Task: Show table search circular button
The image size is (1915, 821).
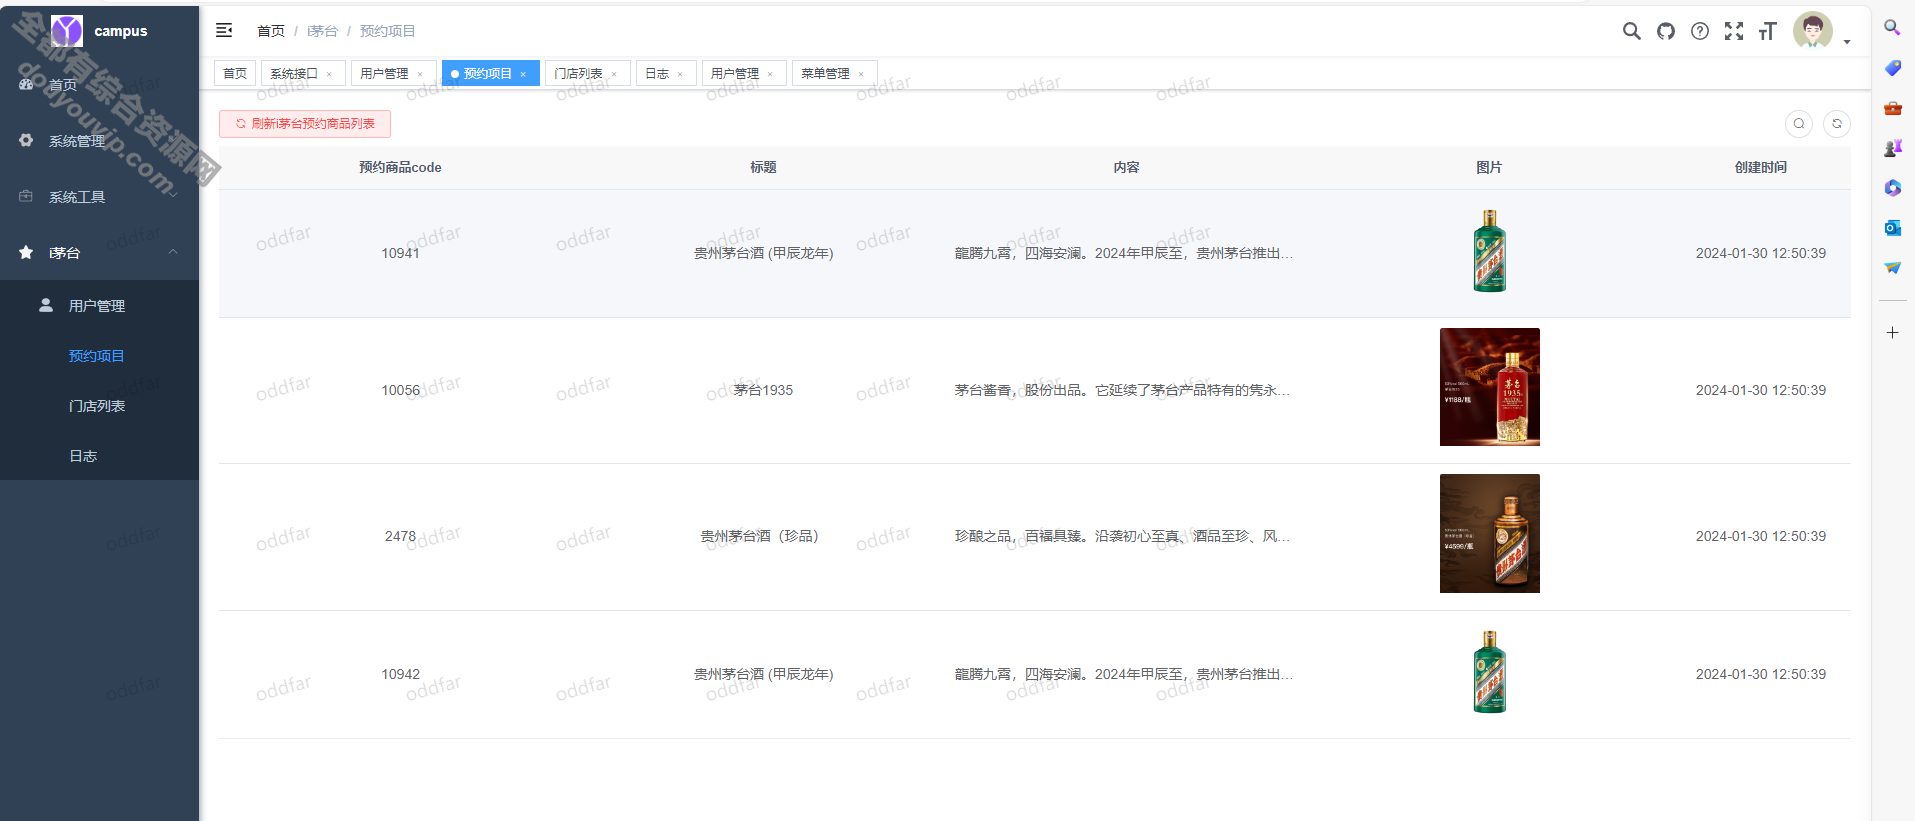Action: [x=1798, y=124]
